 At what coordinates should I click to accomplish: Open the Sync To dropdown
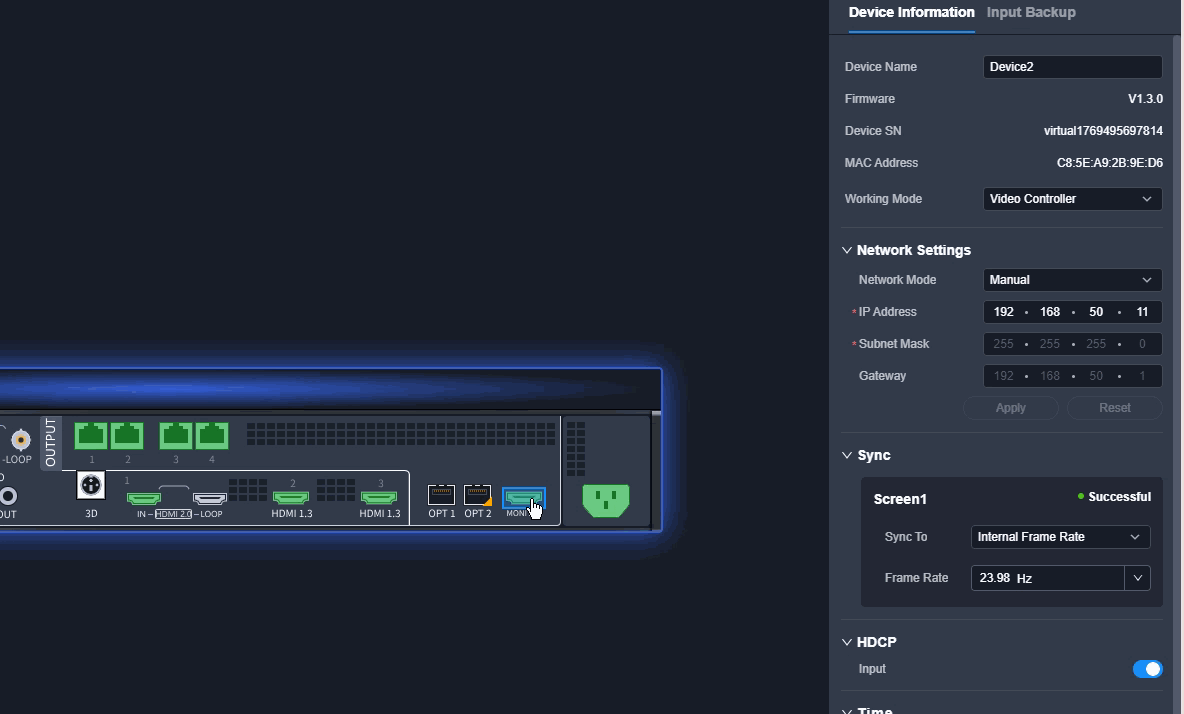pyautogui.click(x=1060, y=537)
